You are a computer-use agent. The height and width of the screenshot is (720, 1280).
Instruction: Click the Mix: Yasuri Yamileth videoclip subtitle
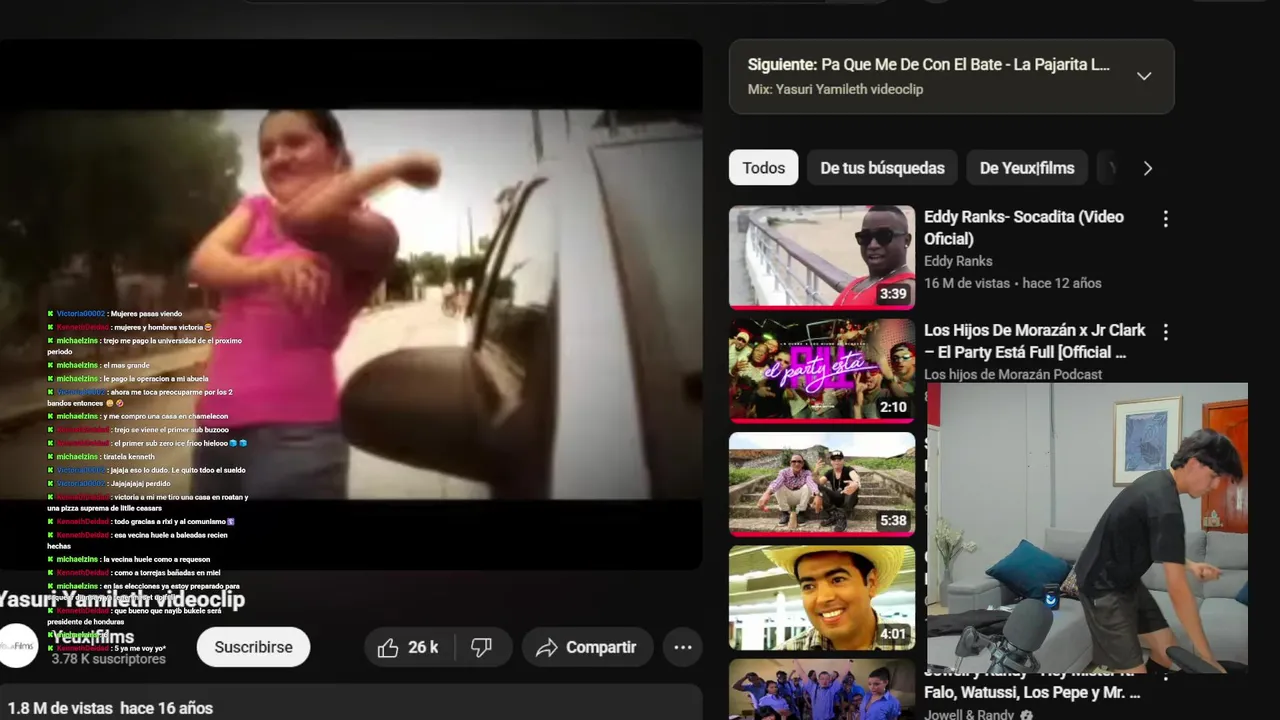click(835, 89)
